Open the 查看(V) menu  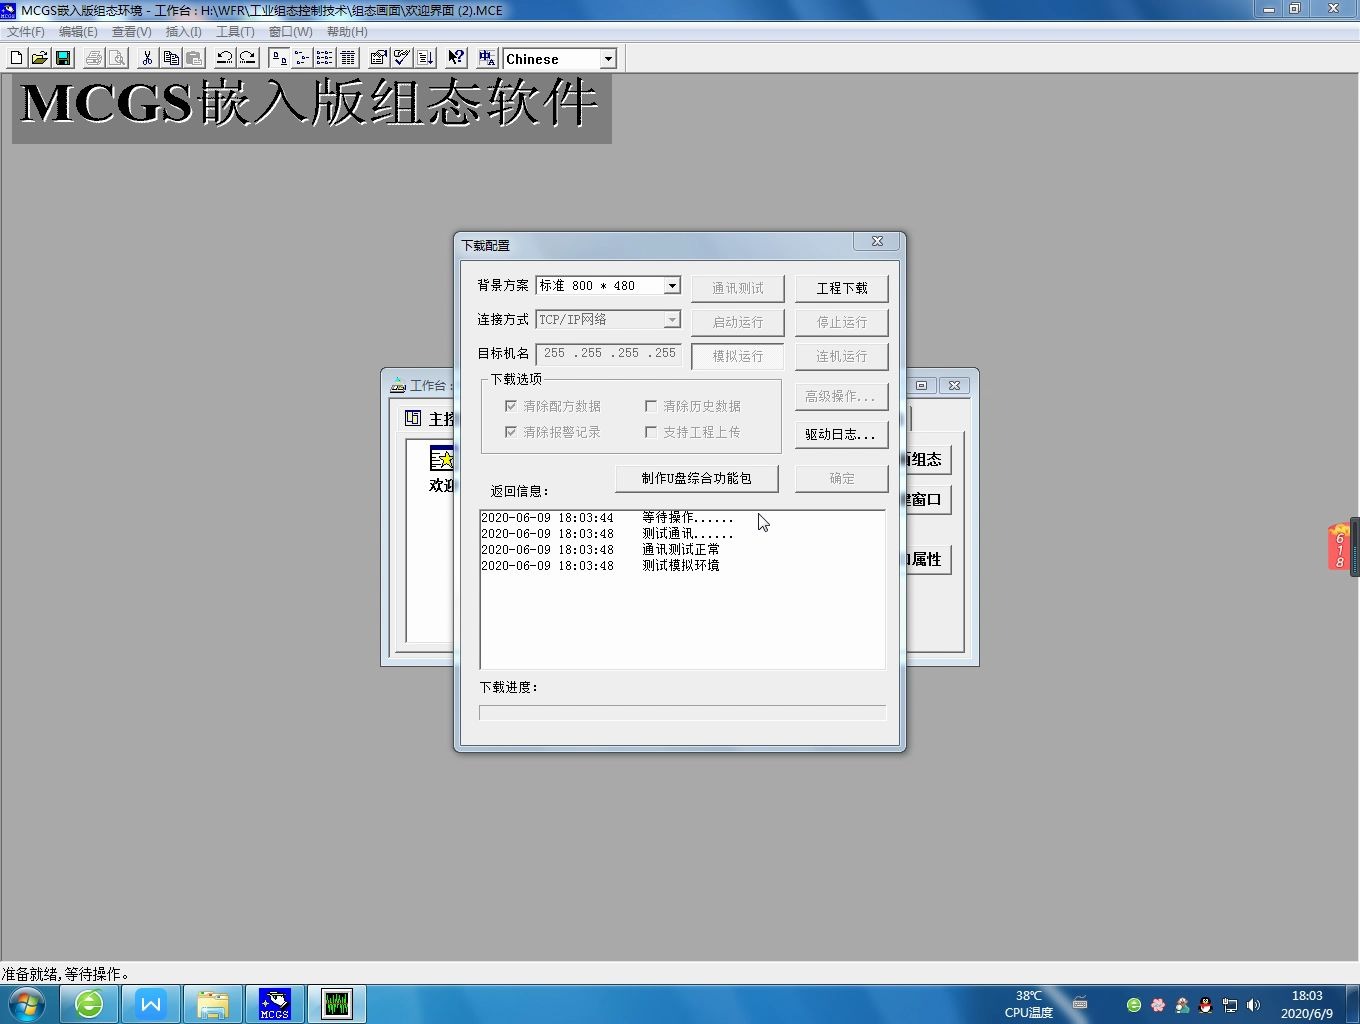(x=131, y=32)
